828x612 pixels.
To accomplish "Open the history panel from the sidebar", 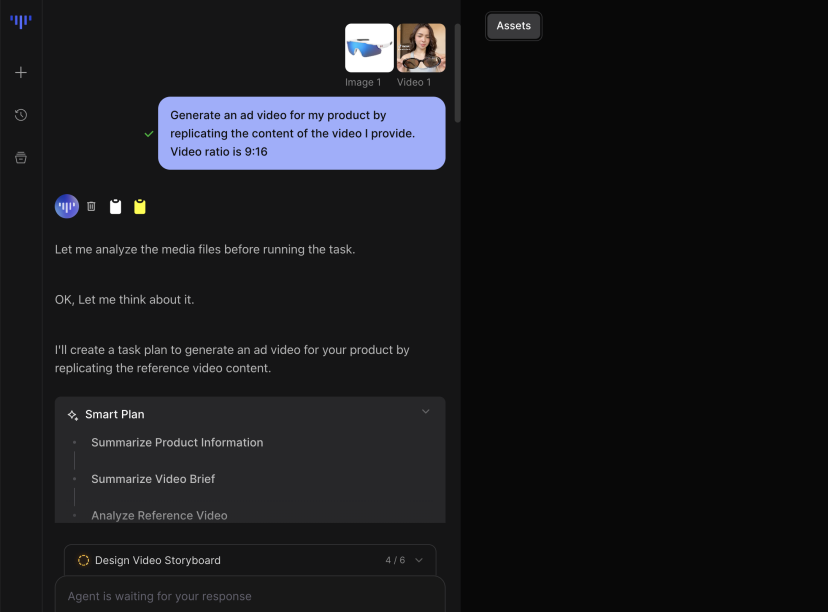I will [x=21, y=115].
